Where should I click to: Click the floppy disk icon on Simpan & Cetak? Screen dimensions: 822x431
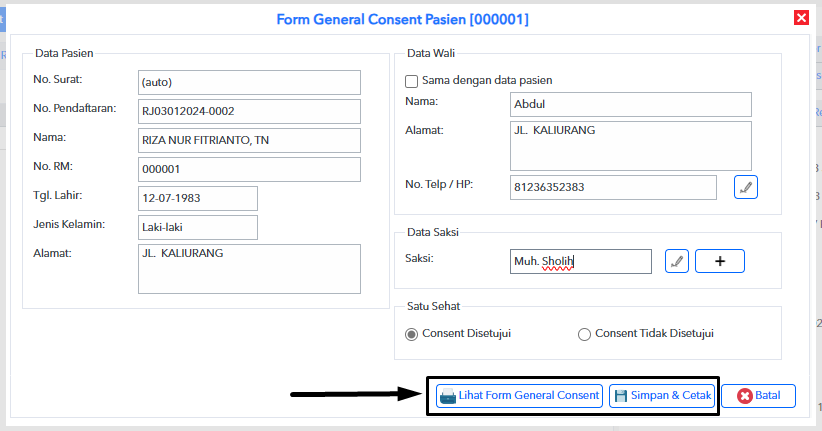(621, 396)
